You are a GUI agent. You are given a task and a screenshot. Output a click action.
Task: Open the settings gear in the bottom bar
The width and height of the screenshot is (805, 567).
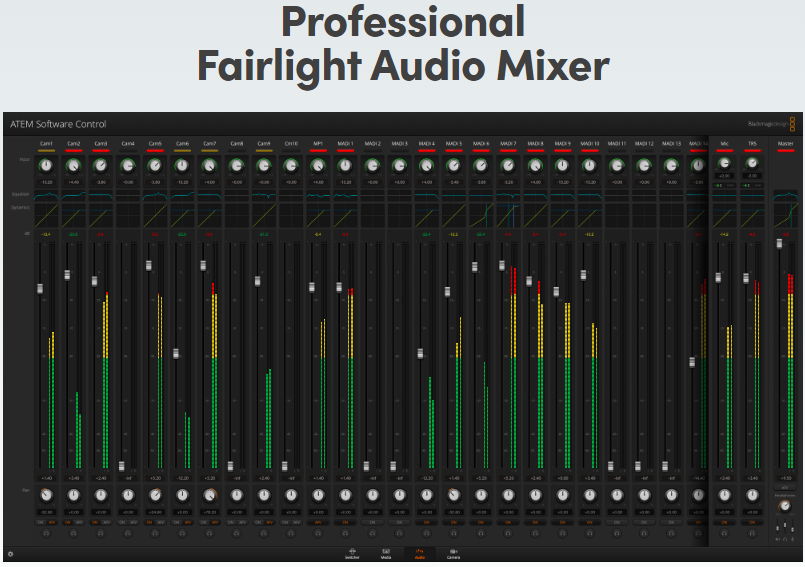10,554
